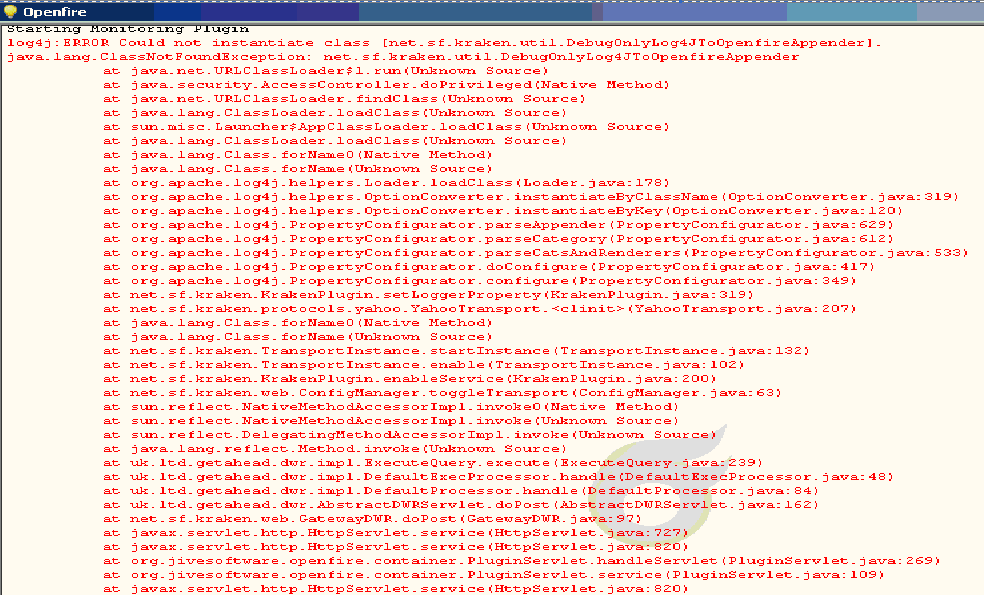Select the "Starting Monitoring Plugin" log line

coord(128,29)
